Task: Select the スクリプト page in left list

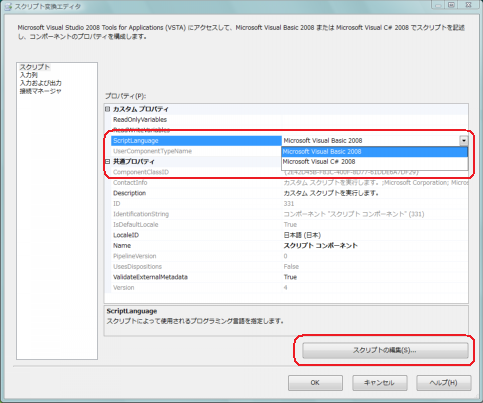Action: pyautogui.click(x=34, y=67)
